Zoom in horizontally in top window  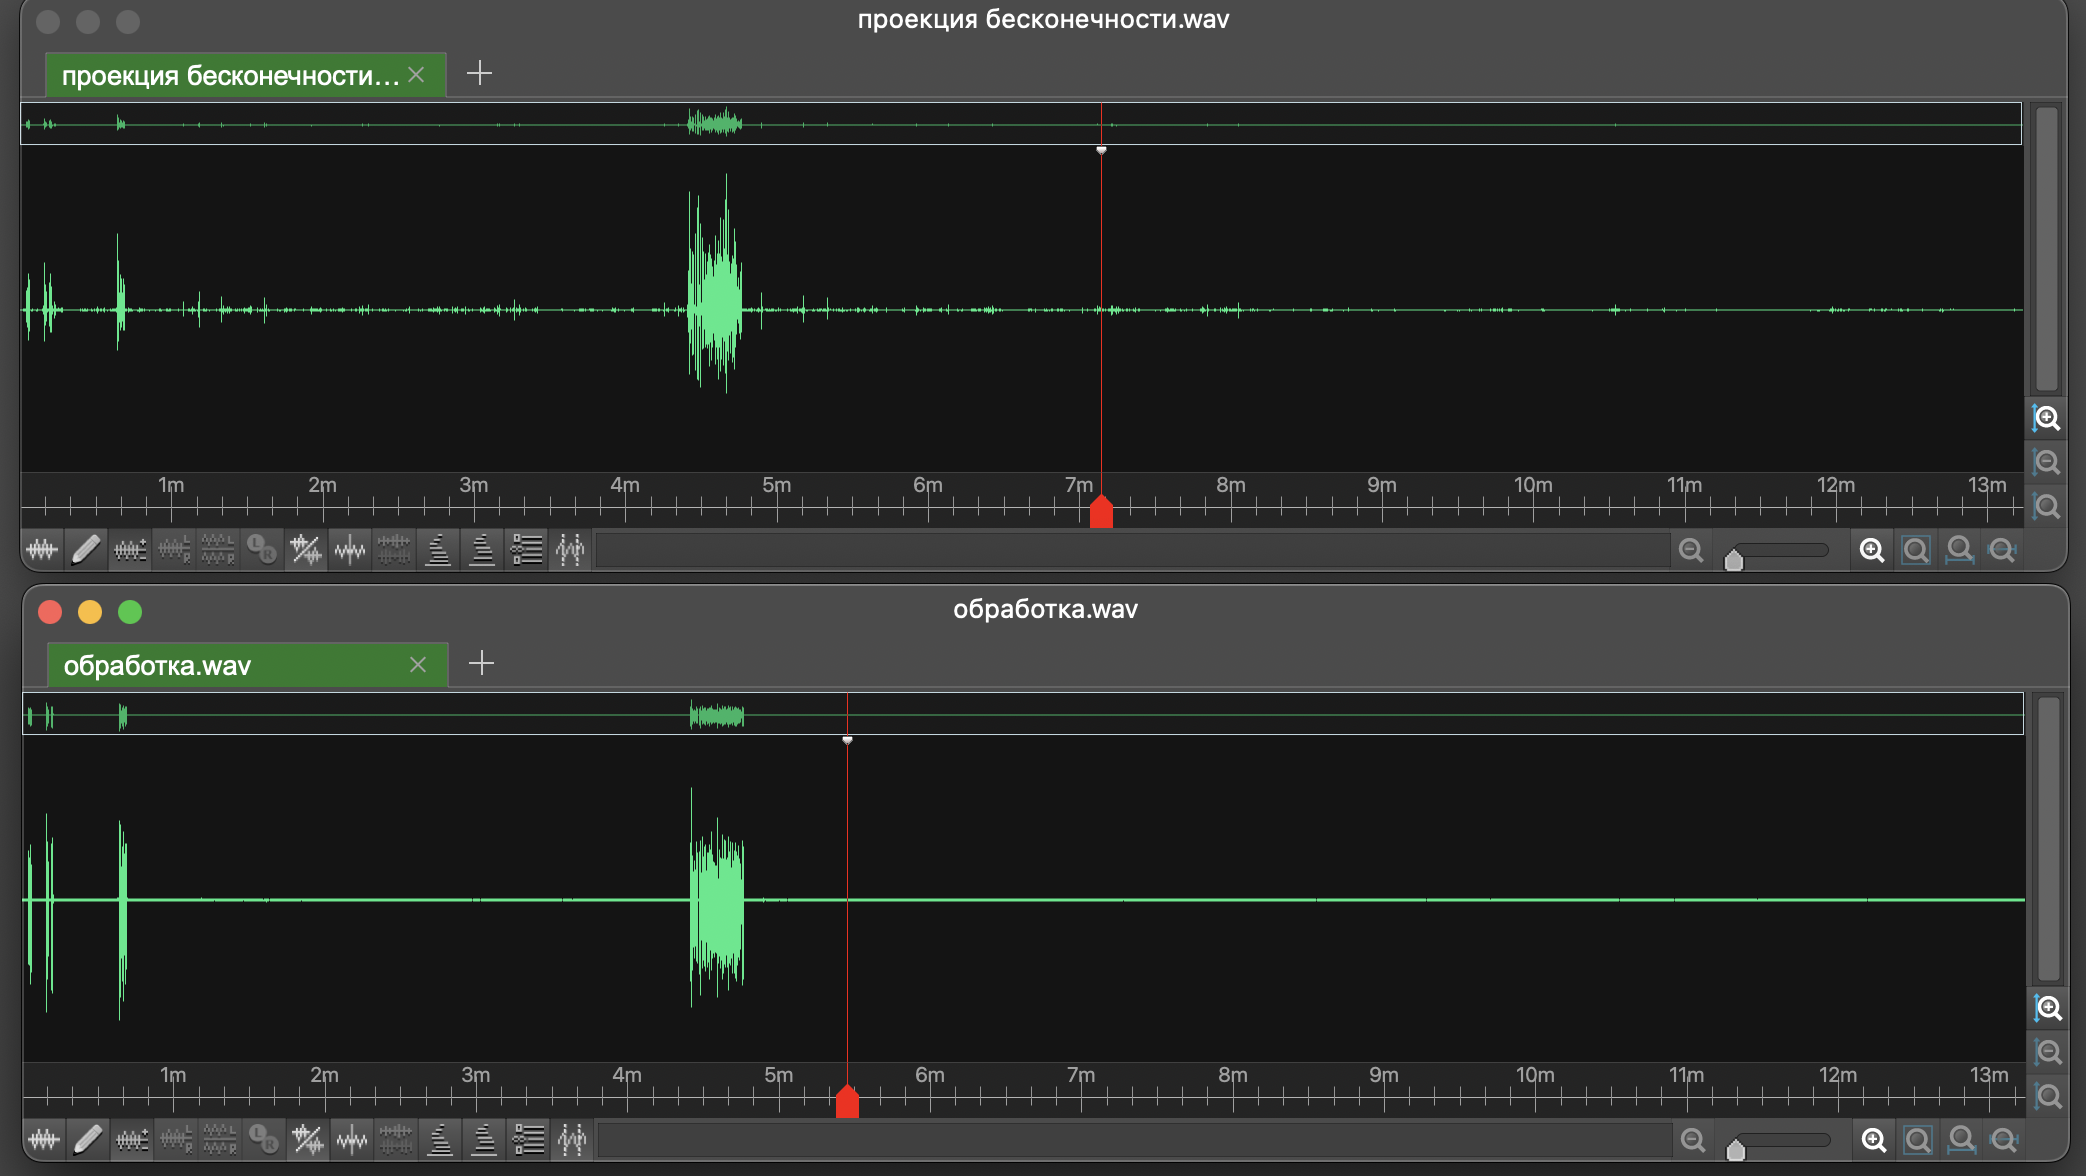pos(1872,550)
